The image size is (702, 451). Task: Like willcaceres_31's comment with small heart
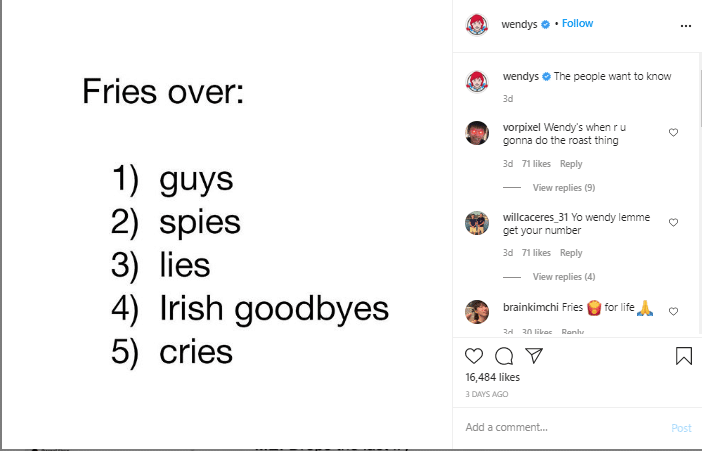673,222
